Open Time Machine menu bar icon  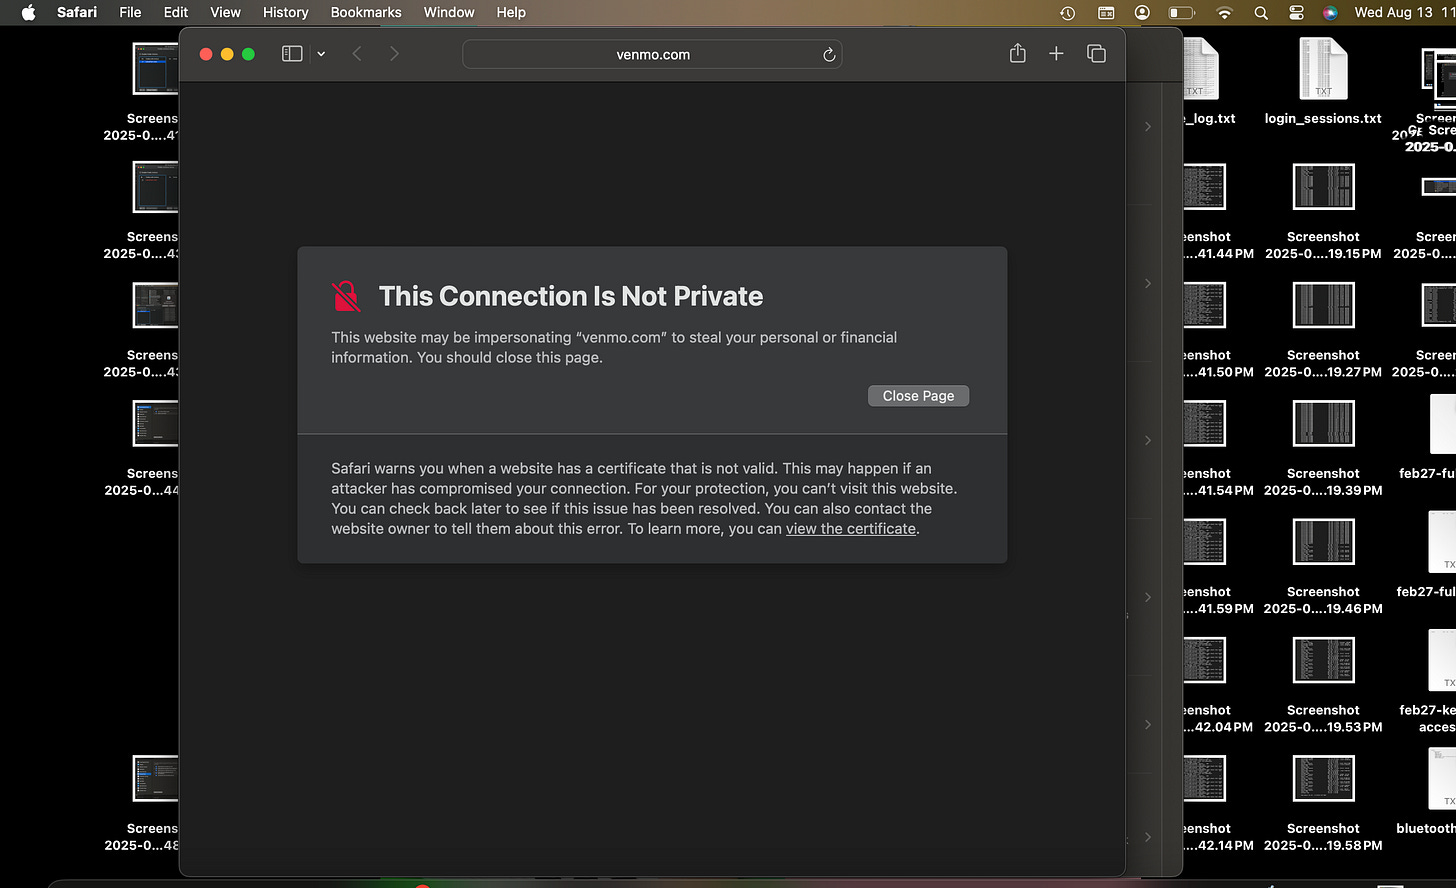coord(1068,13)
